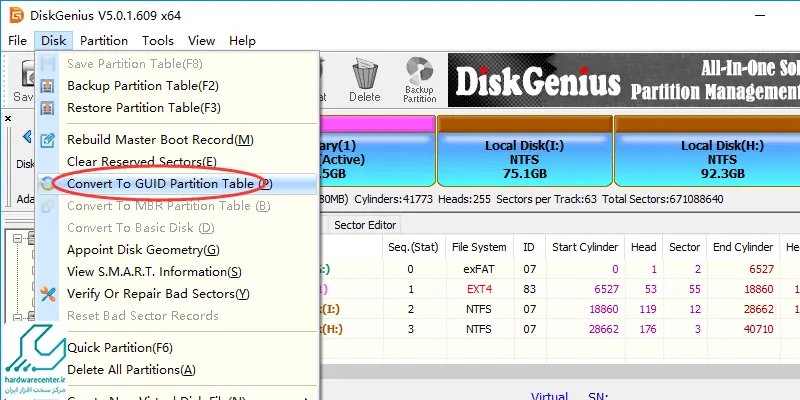This screenshot has height=400, width=800.
Task: Click the Sector column header
Action: coord(684,247)
